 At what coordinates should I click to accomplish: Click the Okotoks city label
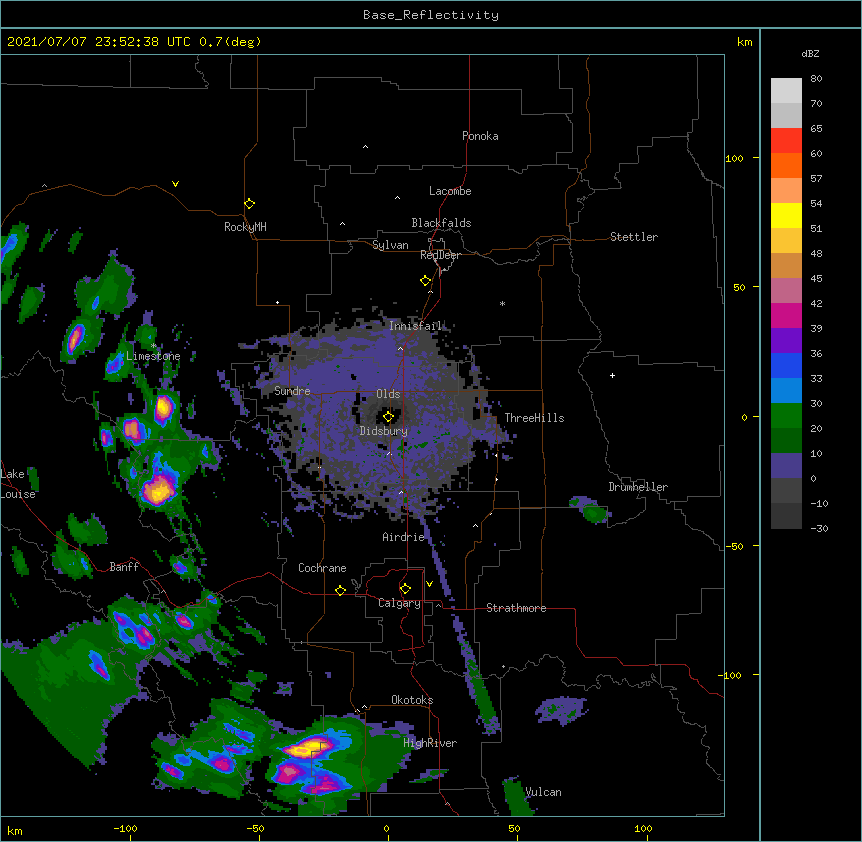click(x=412, y=700)
